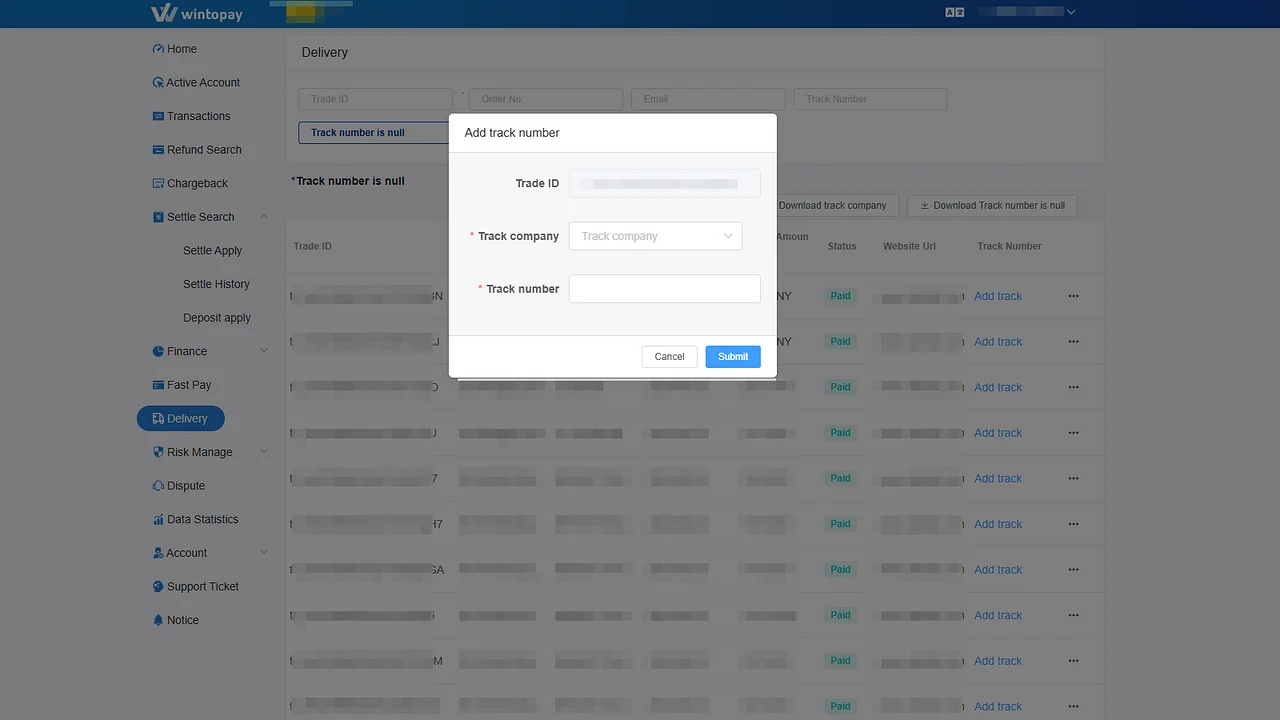The width and height of the screenshot is (1280, 720).
Task: Submit the add track number form
Action: pyautogui.click(x=733, y=356)
